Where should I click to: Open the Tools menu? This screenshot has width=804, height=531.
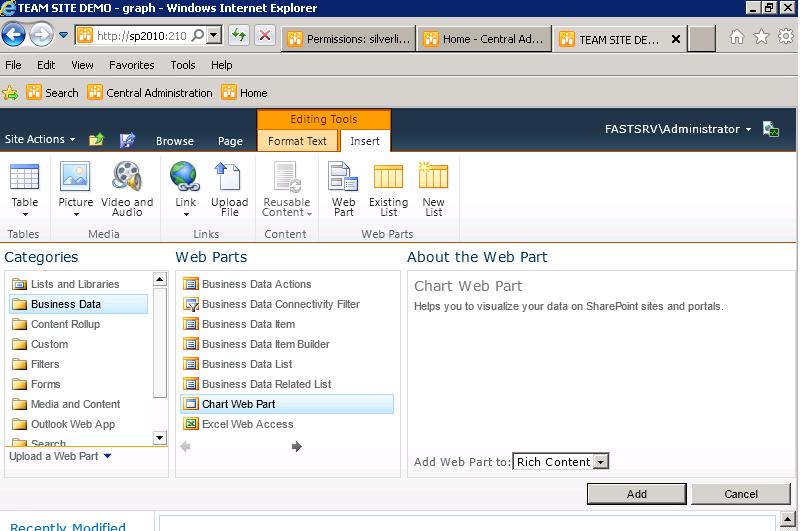pyautogui.click(x=183, y=65)
